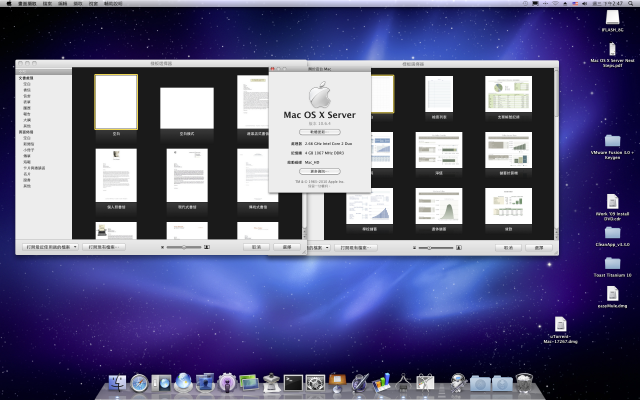640x400 pixels.
Task: Open System Preferences gear icon in Dock
Action: click(x=315, y=383)
